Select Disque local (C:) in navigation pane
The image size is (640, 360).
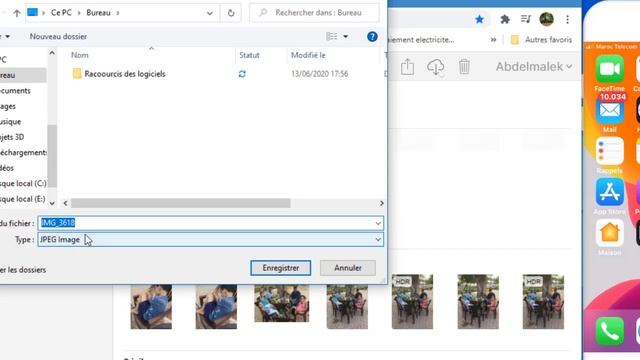[23, 184]
